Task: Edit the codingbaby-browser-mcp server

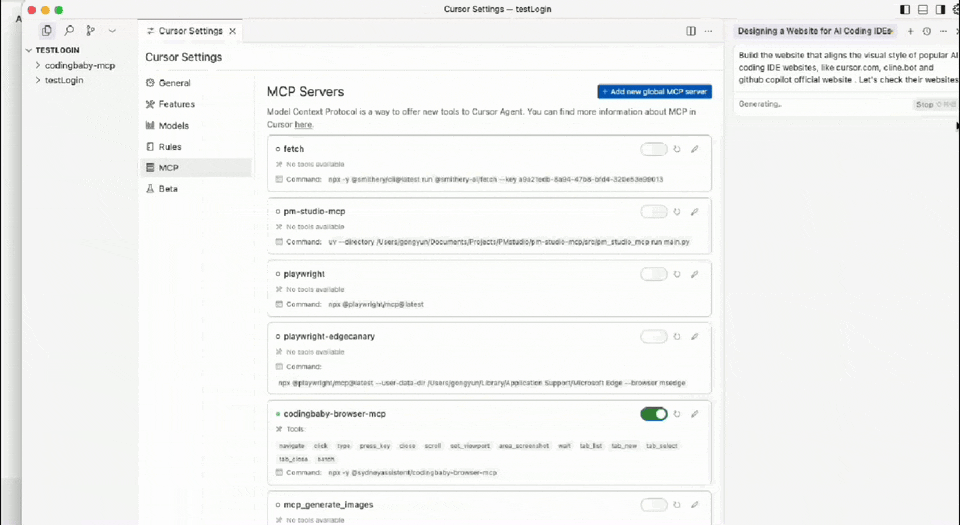Action: tap(694, 414)
